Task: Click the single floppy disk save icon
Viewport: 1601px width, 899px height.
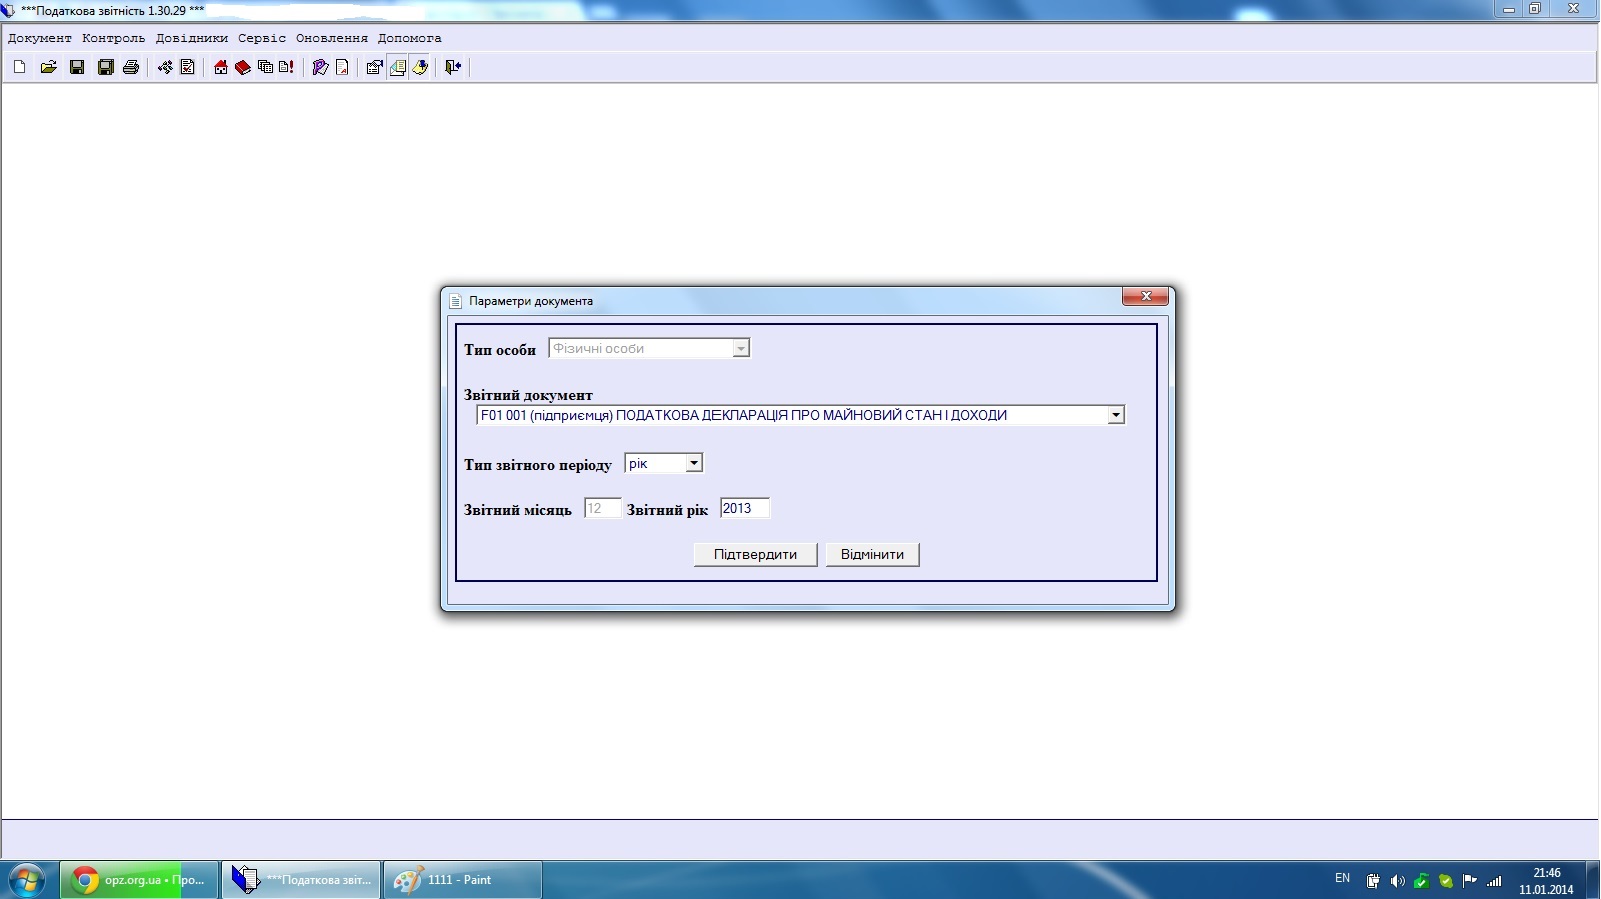Action: tap(77, 67)
